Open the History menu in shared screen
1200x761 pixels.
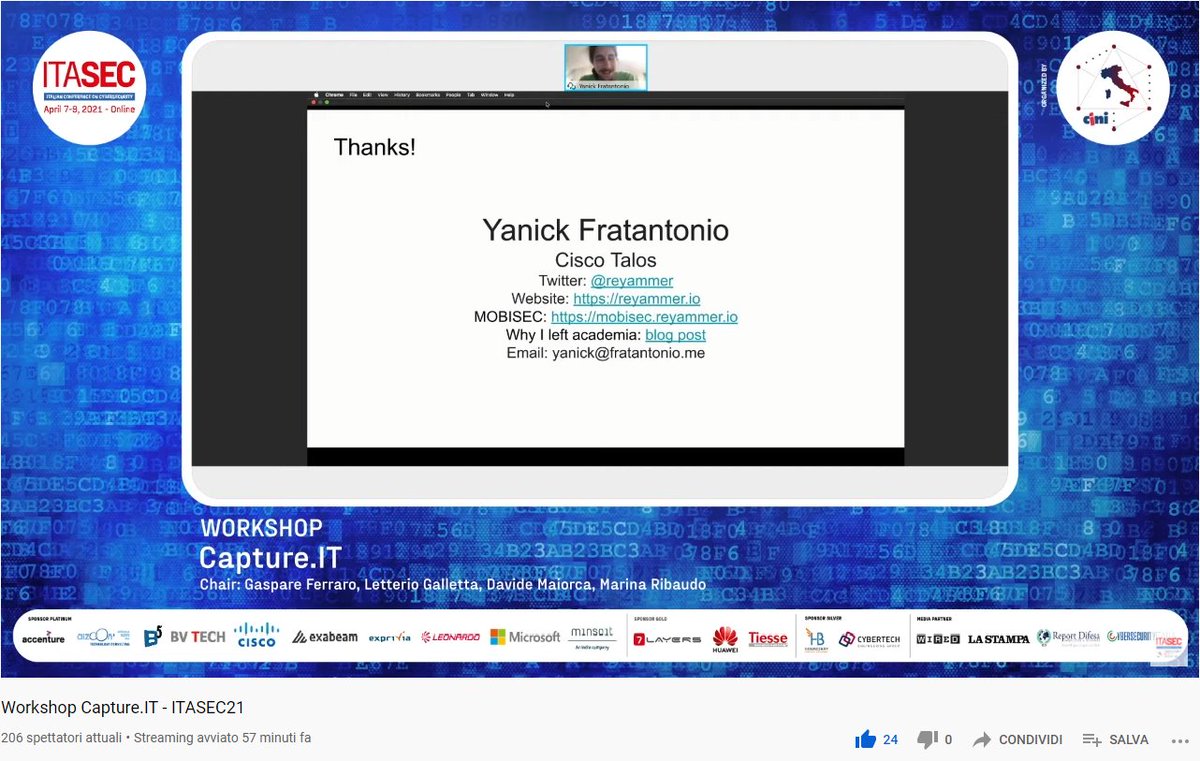pyautogui.click(x=402, y=95)
